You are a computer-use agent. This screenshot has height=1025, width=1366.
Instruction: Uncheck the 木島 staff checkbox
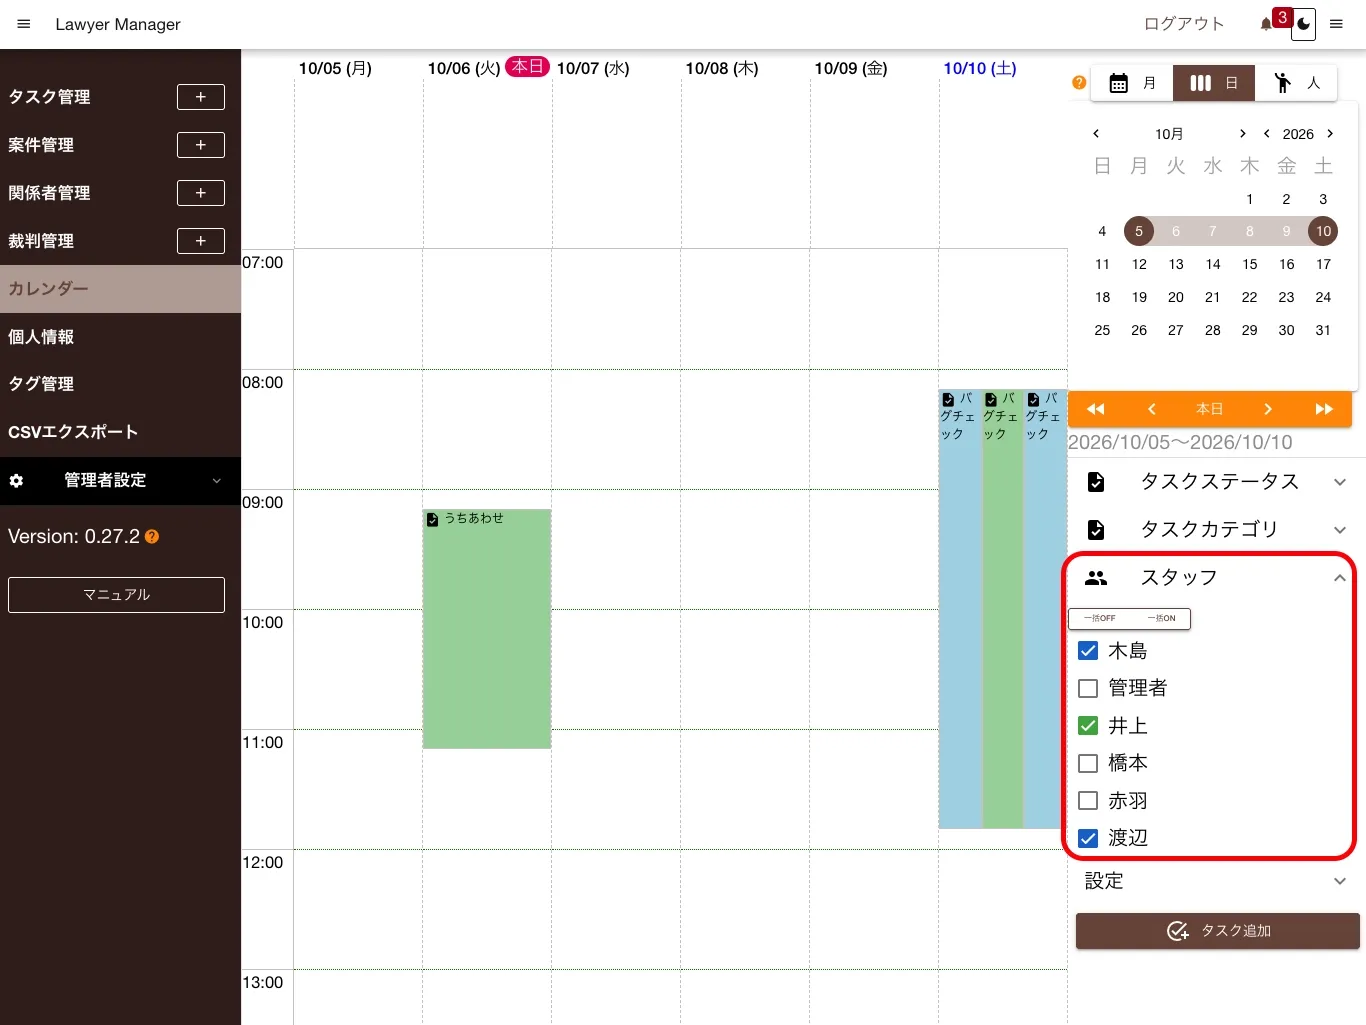[x=1088, y=651]
